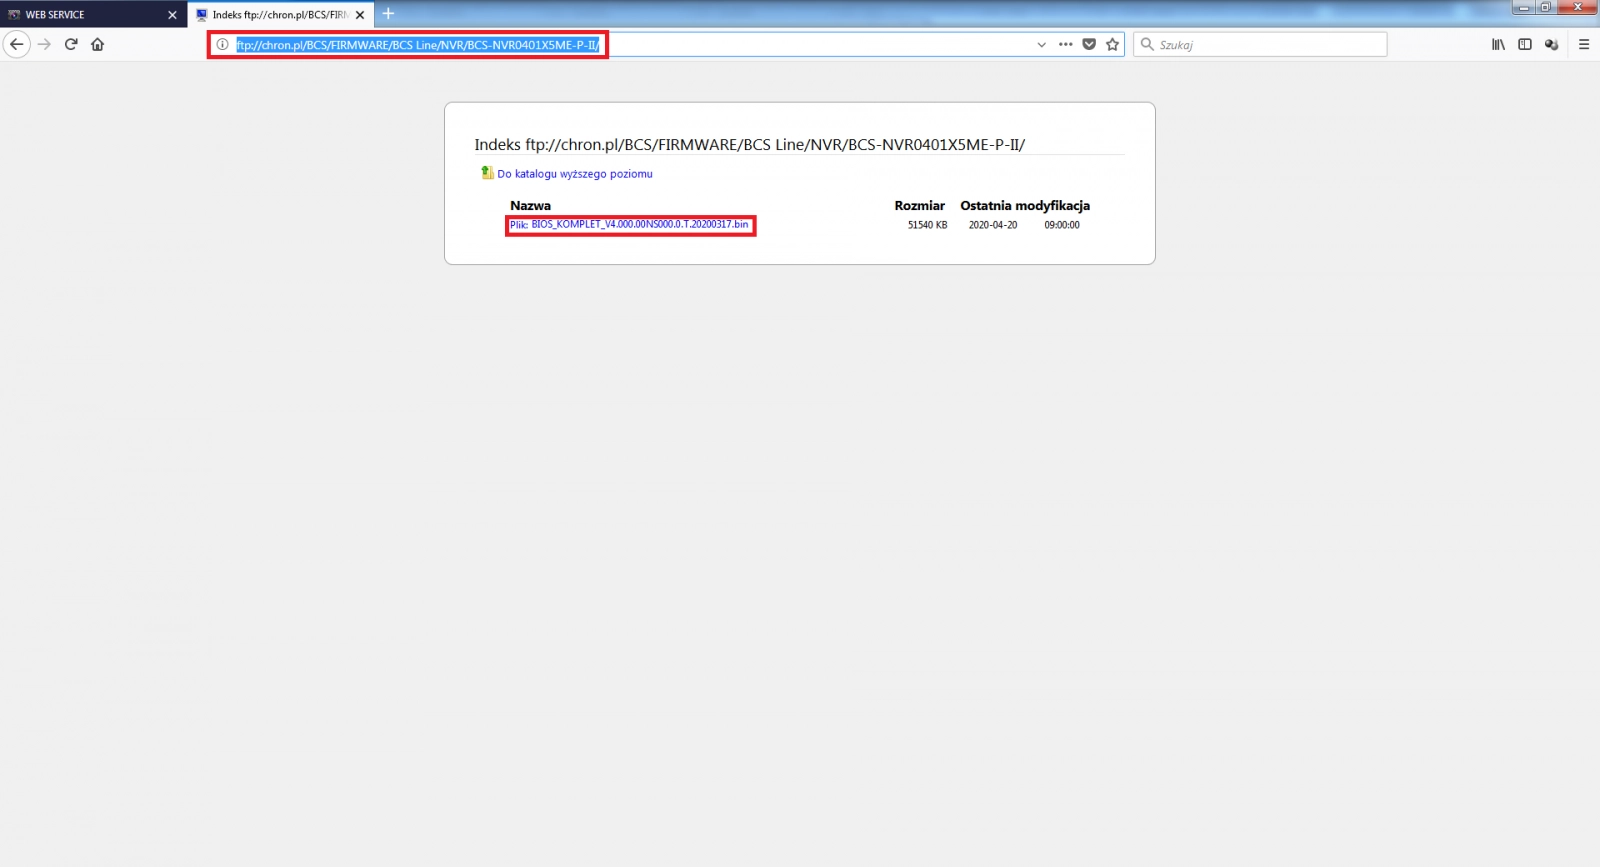Open a new tab with plus button

coord(388,14)
